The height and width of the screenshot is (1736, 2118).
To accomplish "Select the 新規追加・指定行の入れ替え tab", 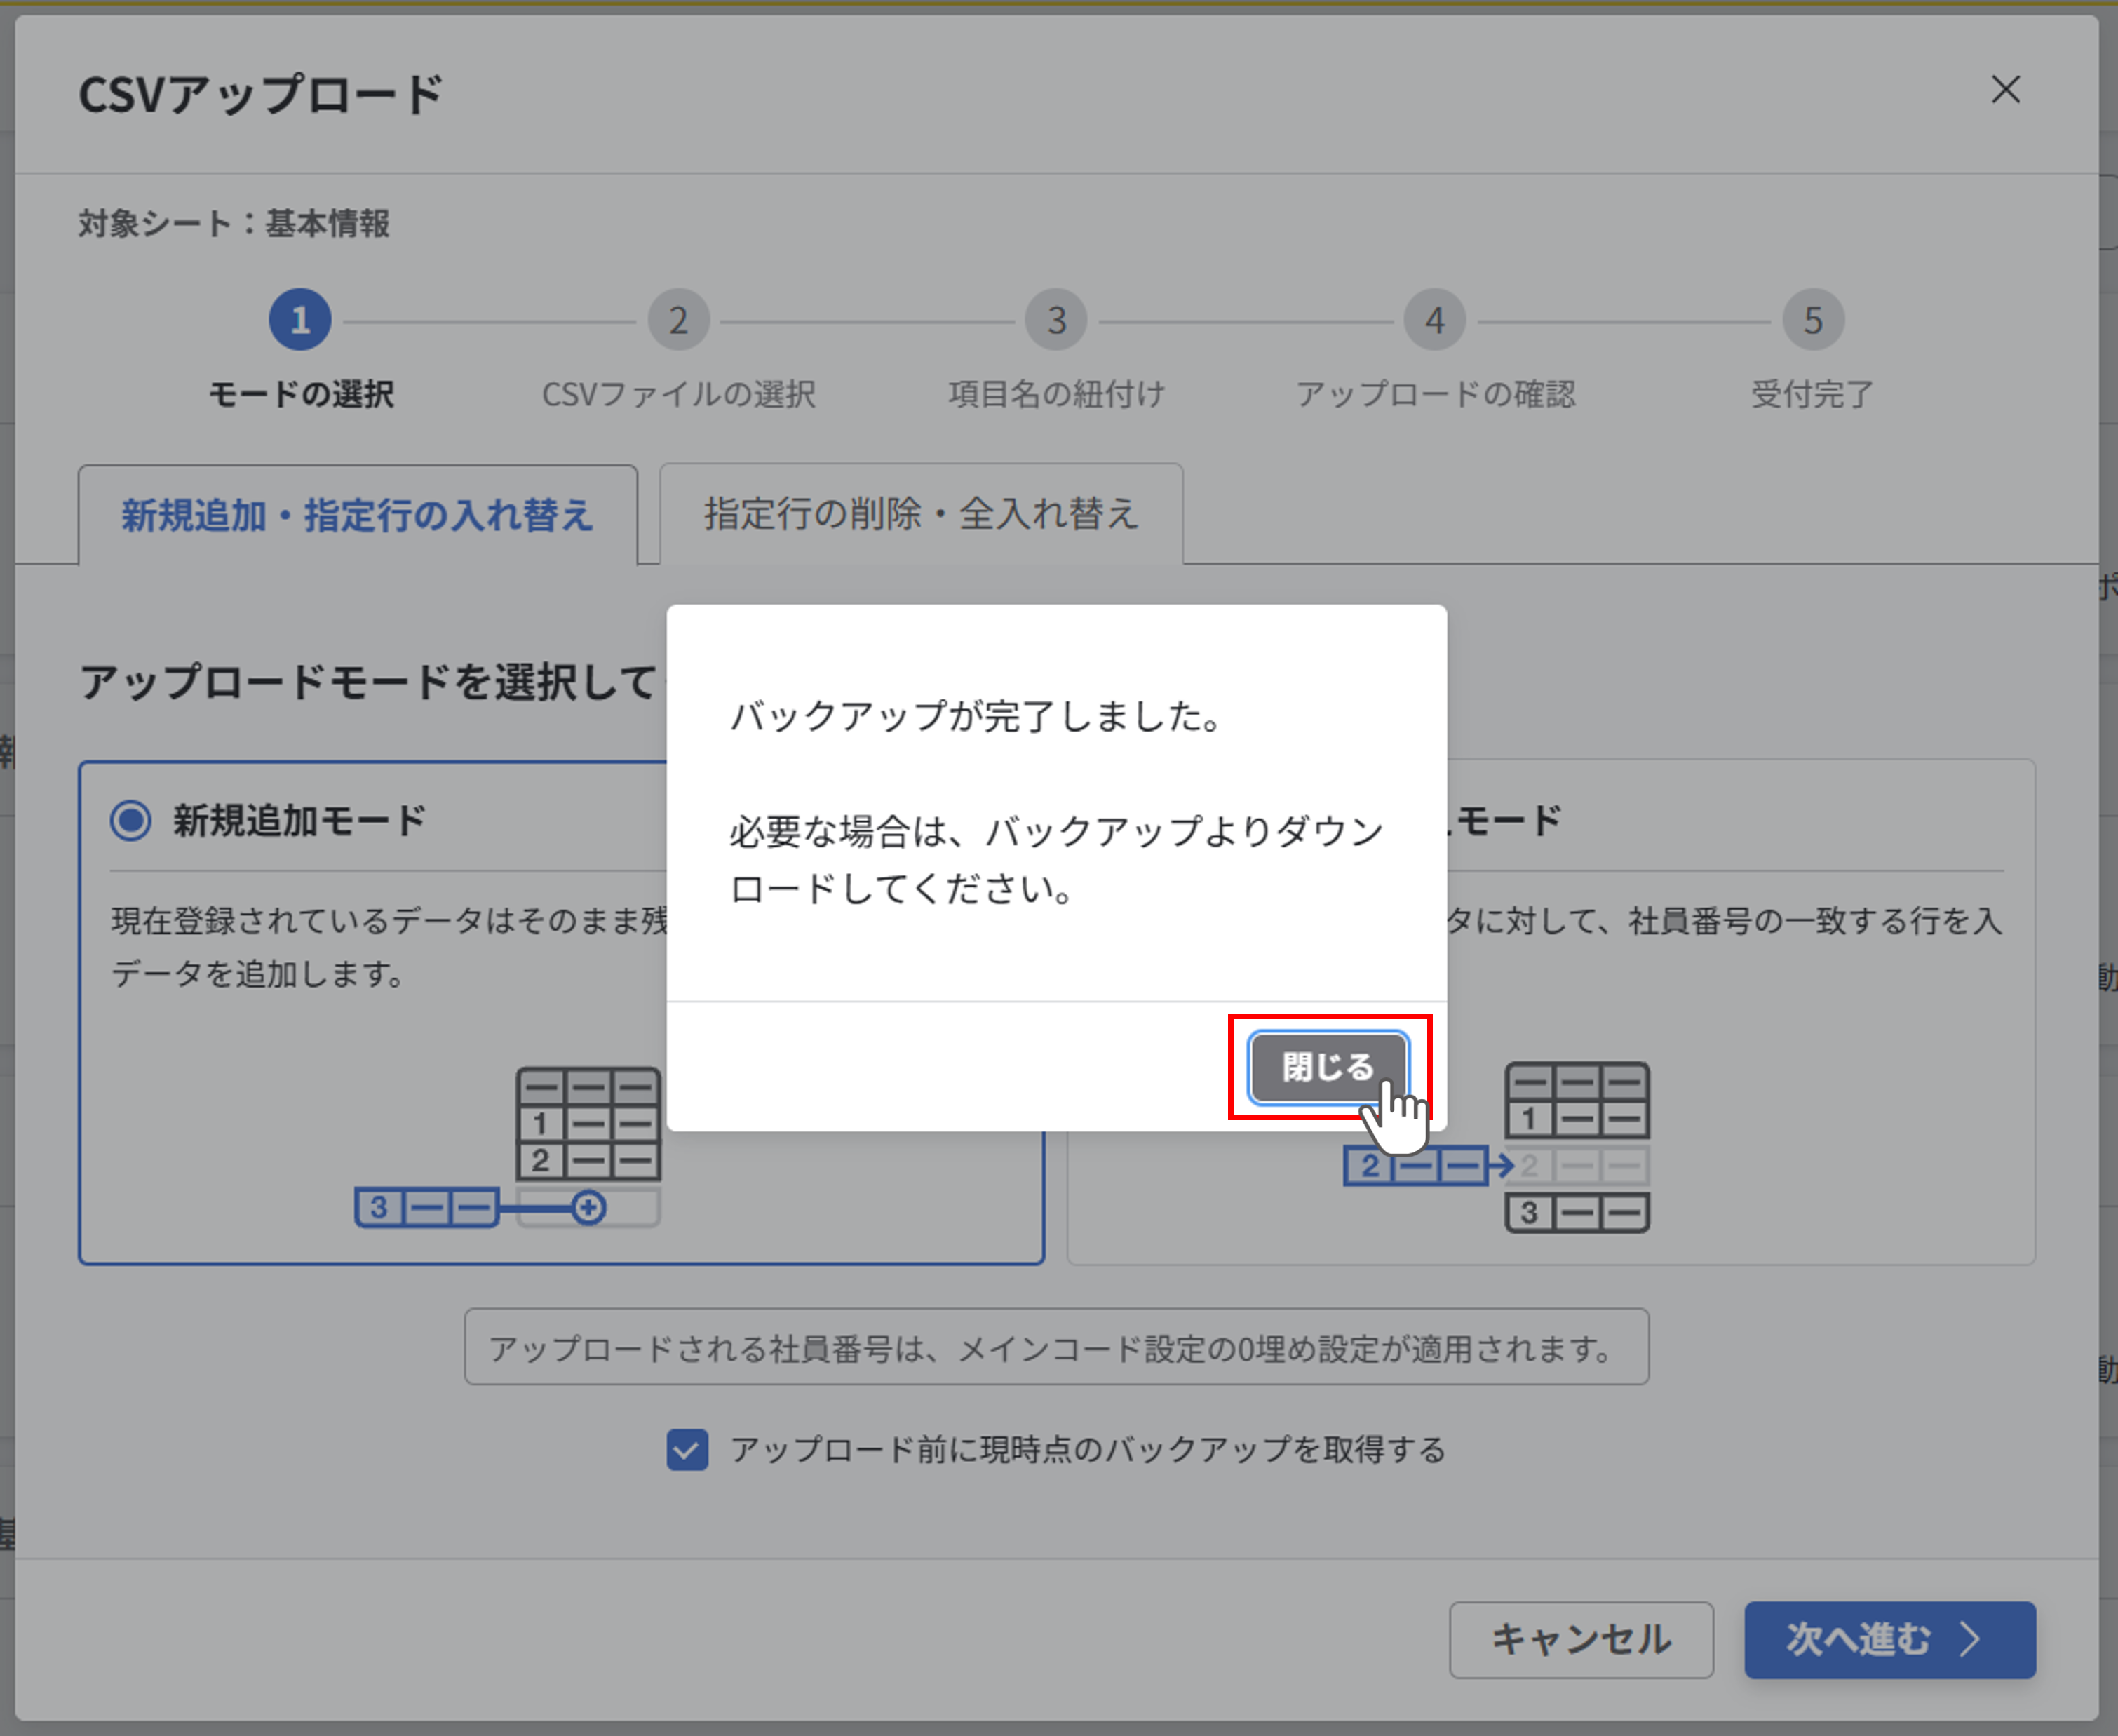I will 358,515.
